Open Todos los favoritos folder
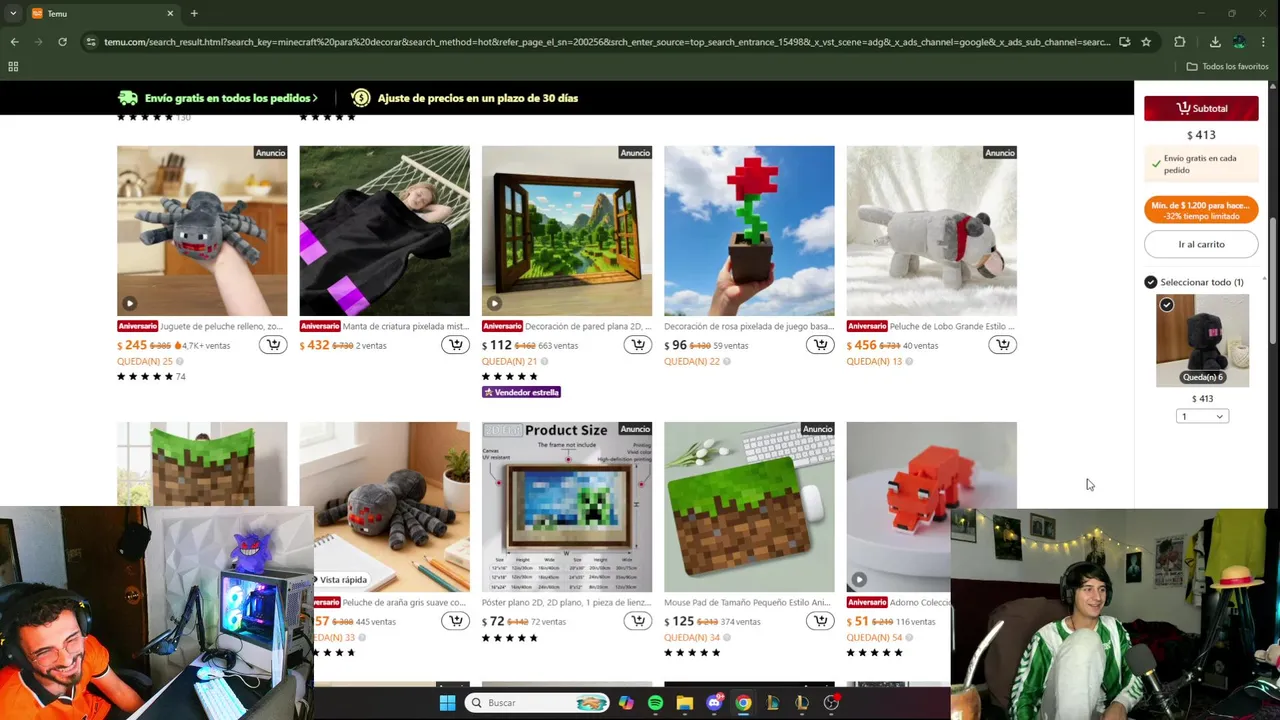This screenshot has width=1280, height=720. [x=1227, y=66]
